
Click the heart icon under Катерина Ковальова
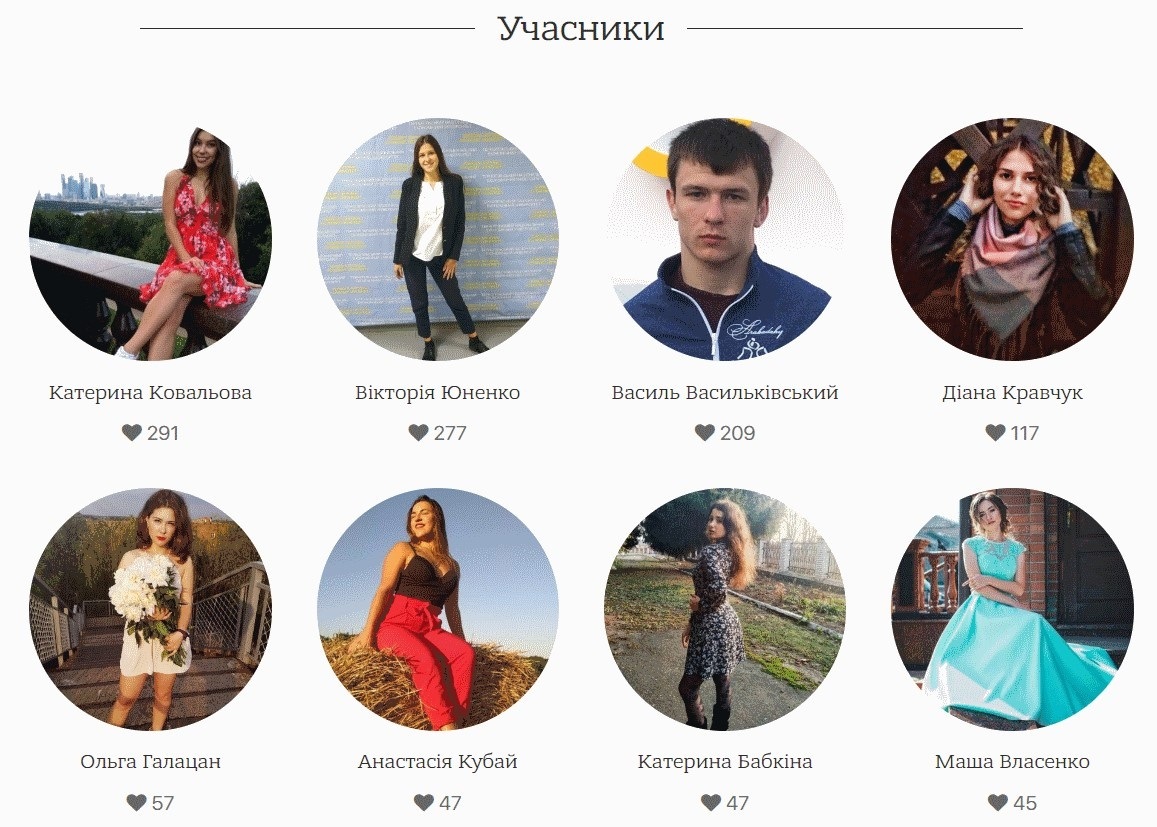coord(131,433)
